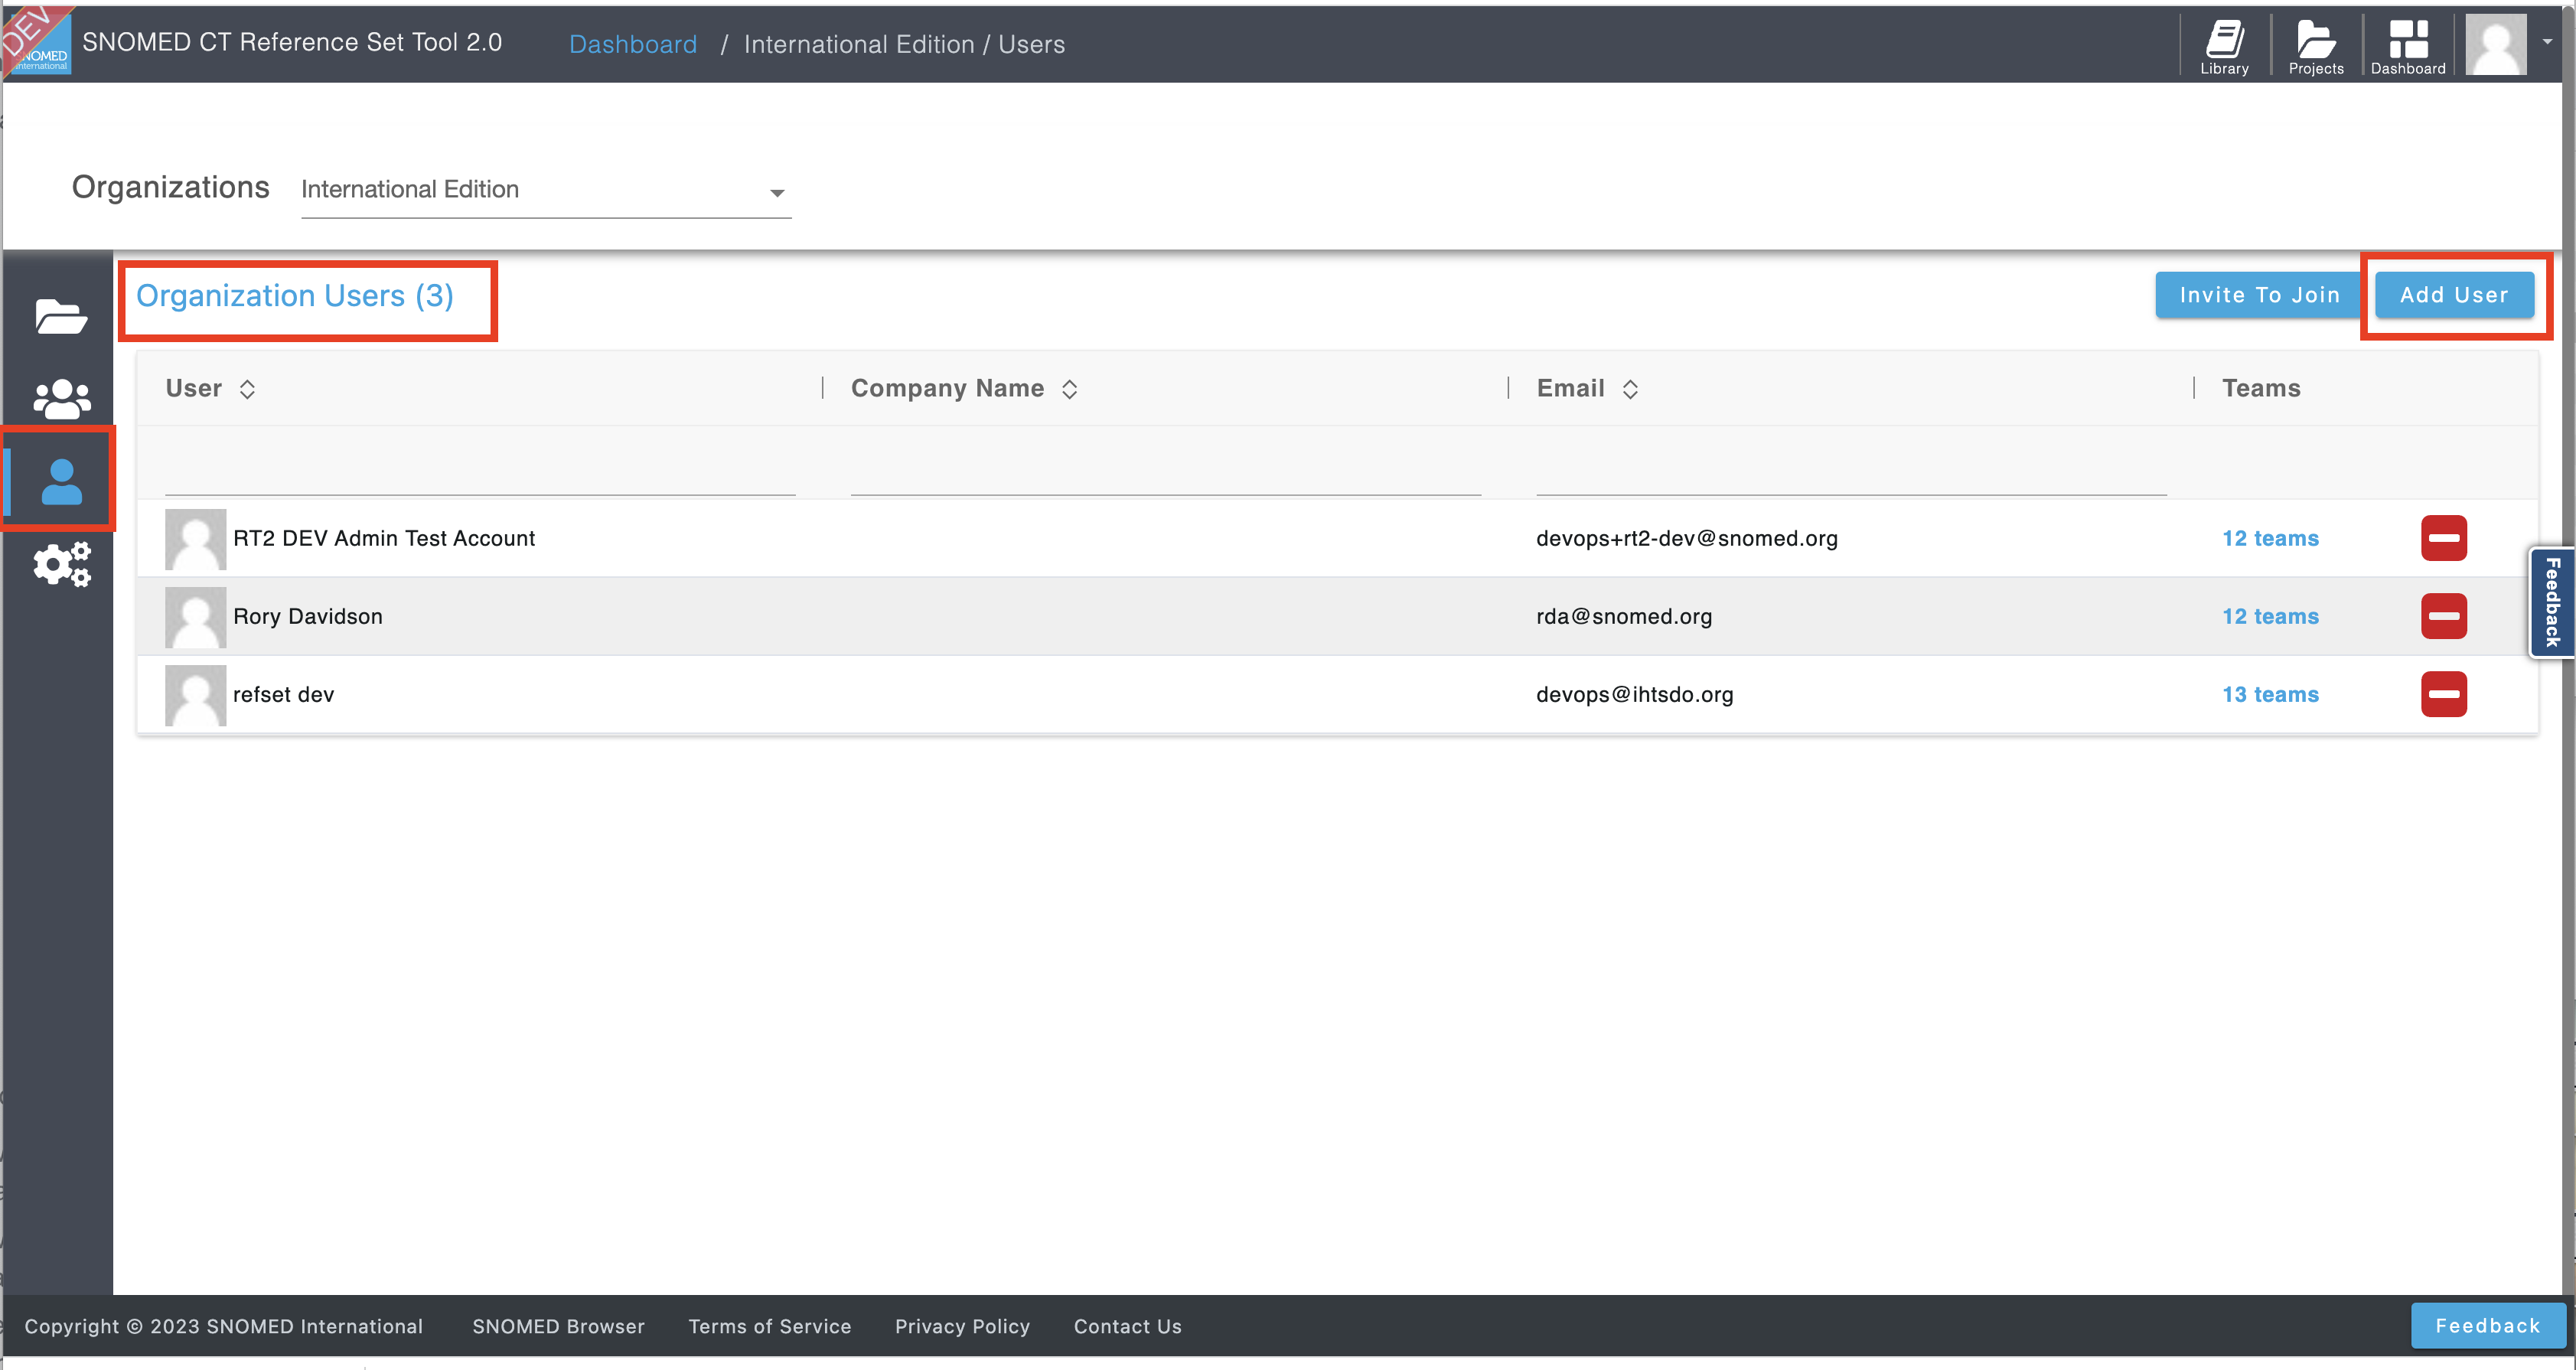Open 12 teams link for Rory Davidson
Image resolution: width=2576 pixels, height=1370 pixels.
point(2270,616)
